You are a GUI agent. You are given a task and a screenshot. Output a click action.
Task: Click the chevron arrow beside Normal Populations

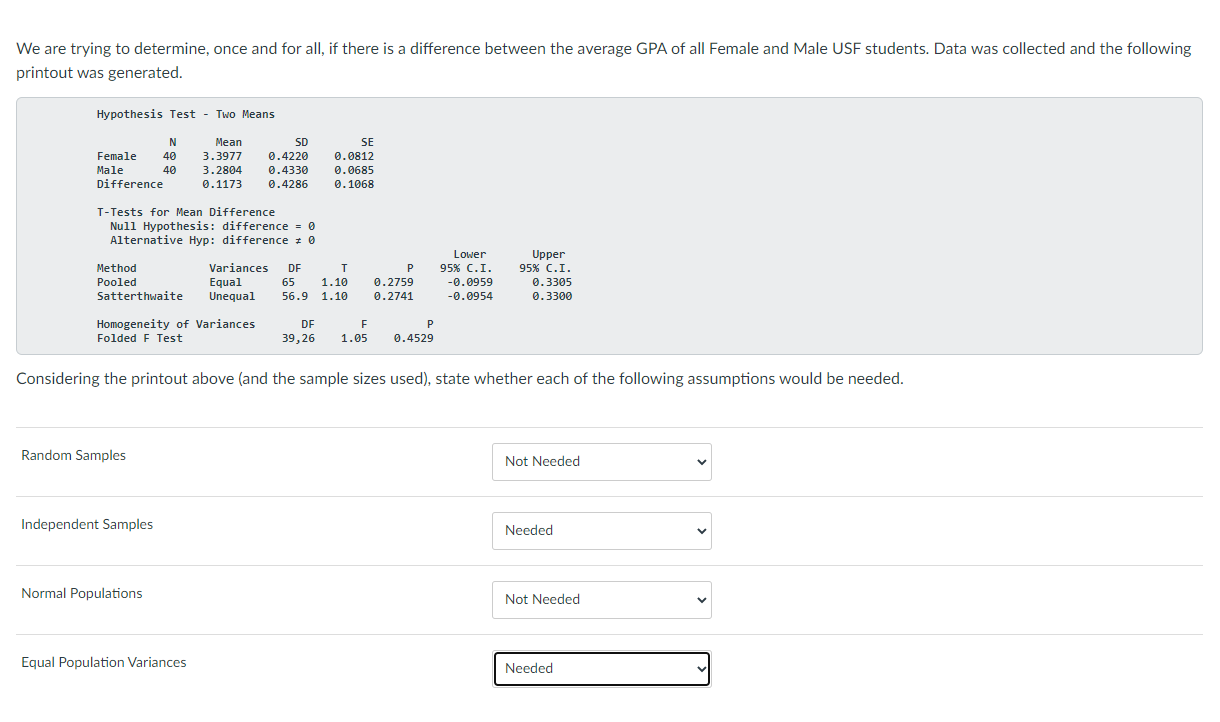[702, 600]
